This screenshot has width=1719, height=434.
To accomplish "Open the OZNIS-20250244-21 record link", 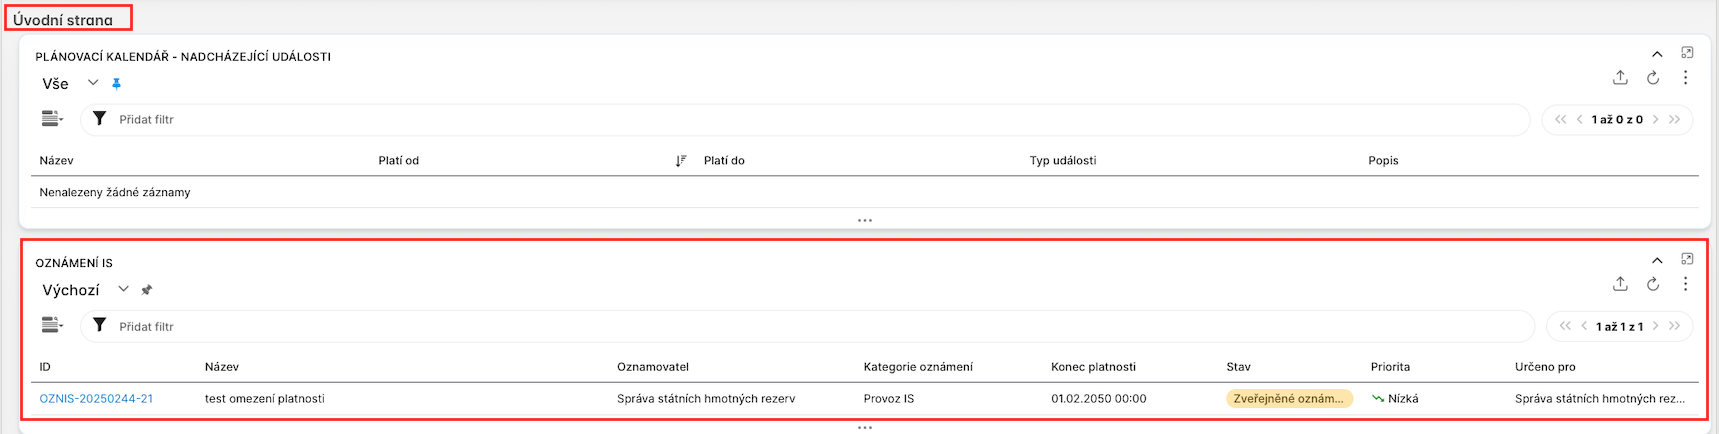I will (96, 399).
